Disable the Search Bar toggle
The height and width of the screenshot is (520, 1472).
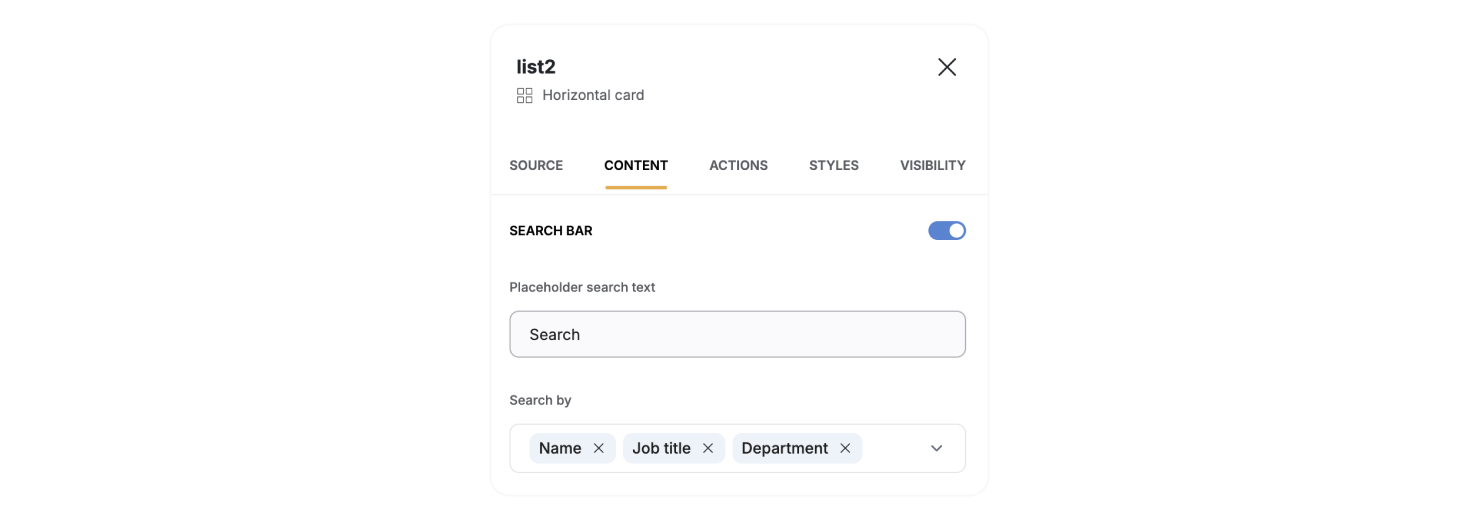coord(946,231)
